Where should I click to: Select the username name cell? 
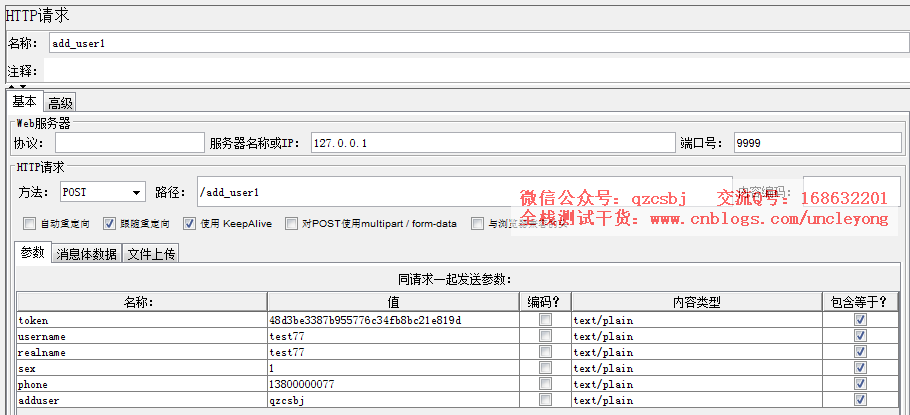coord(142,336)
